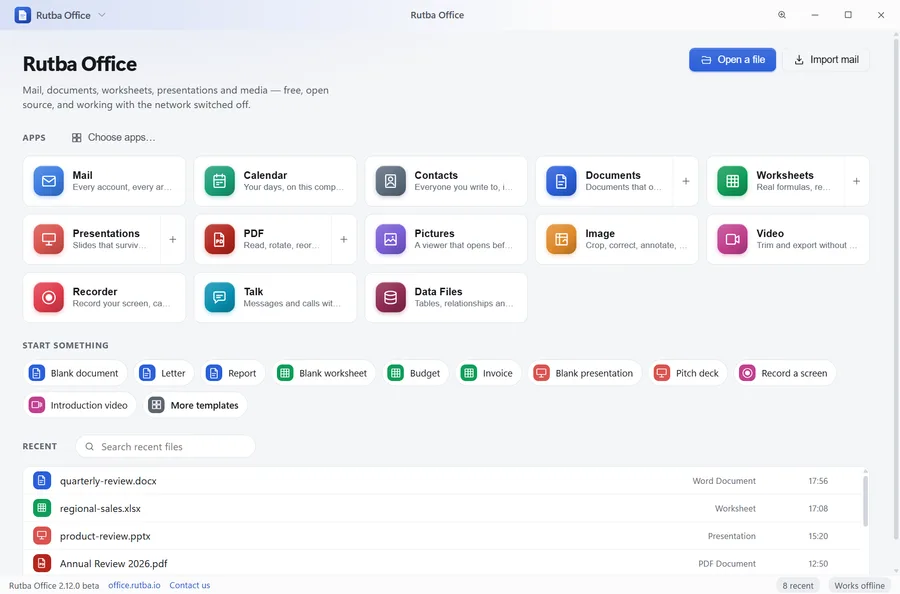Open quarterly-review.docx from recent list

click(x=442, y=480)
